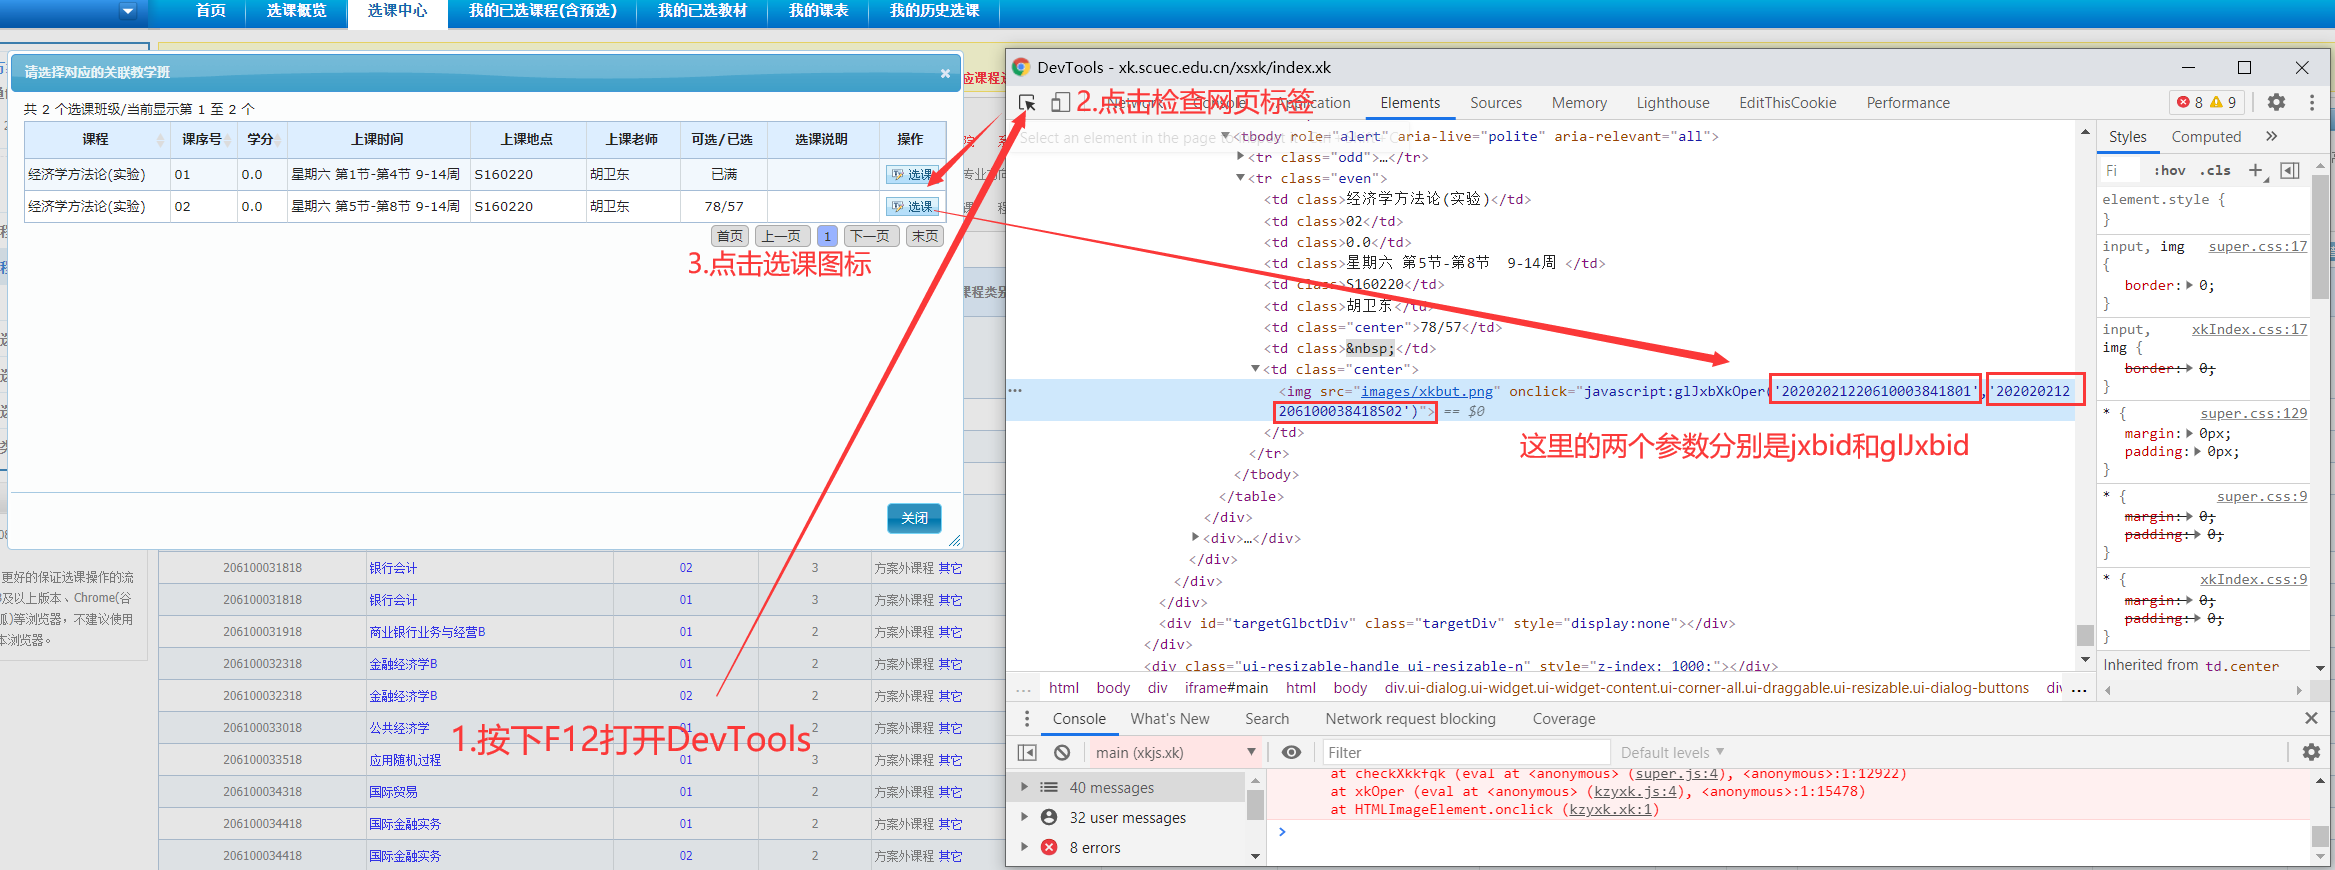
Task: Collapse the tbody role="alert" node
Action: (1226, 136)
